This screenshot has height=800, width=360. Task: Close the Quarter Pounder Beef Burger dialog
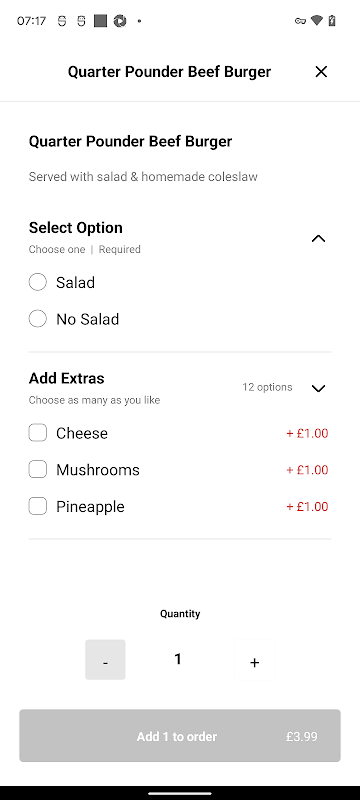(321, 72)
